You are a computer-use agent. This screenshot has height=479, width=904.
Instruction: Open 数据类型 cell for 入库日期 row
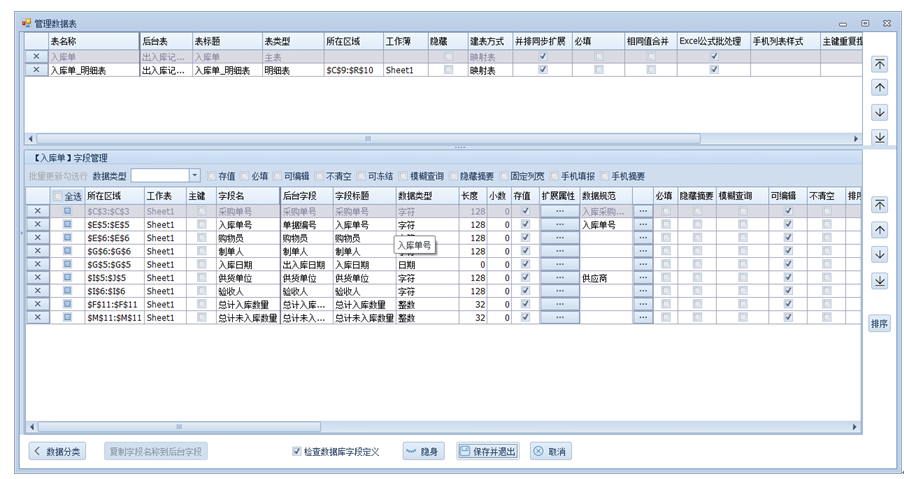coord(426,264)
